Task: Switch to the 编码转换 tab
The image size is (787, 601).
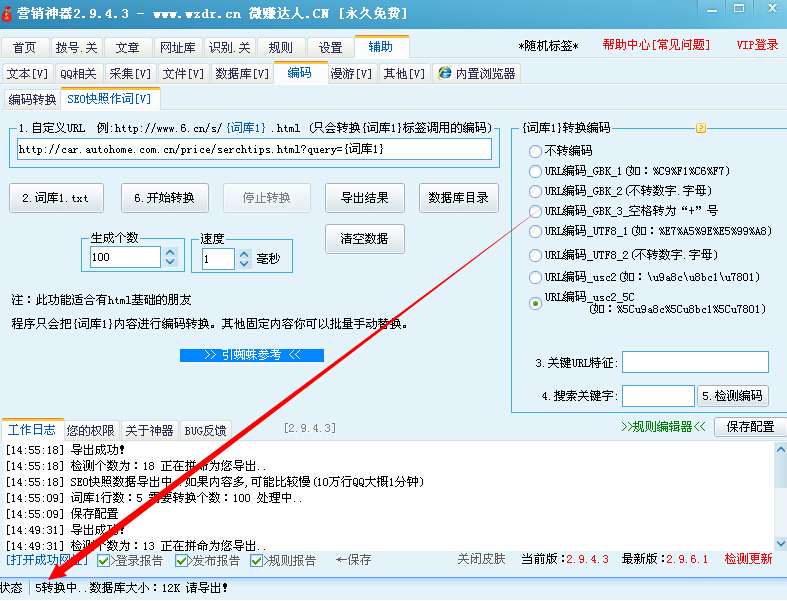Action: click(x=32, y=99)
